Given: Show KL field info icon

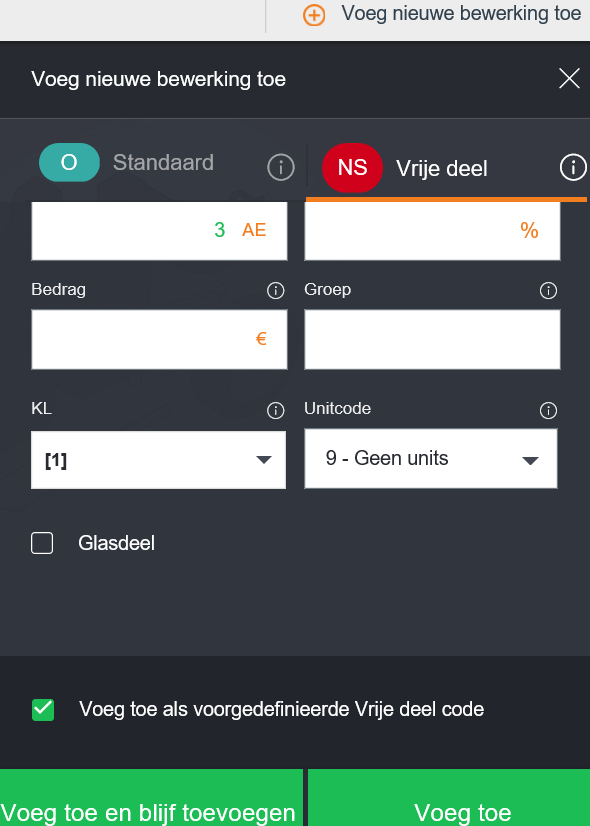Looking at the screenshot, I should [x=276, y=410].
